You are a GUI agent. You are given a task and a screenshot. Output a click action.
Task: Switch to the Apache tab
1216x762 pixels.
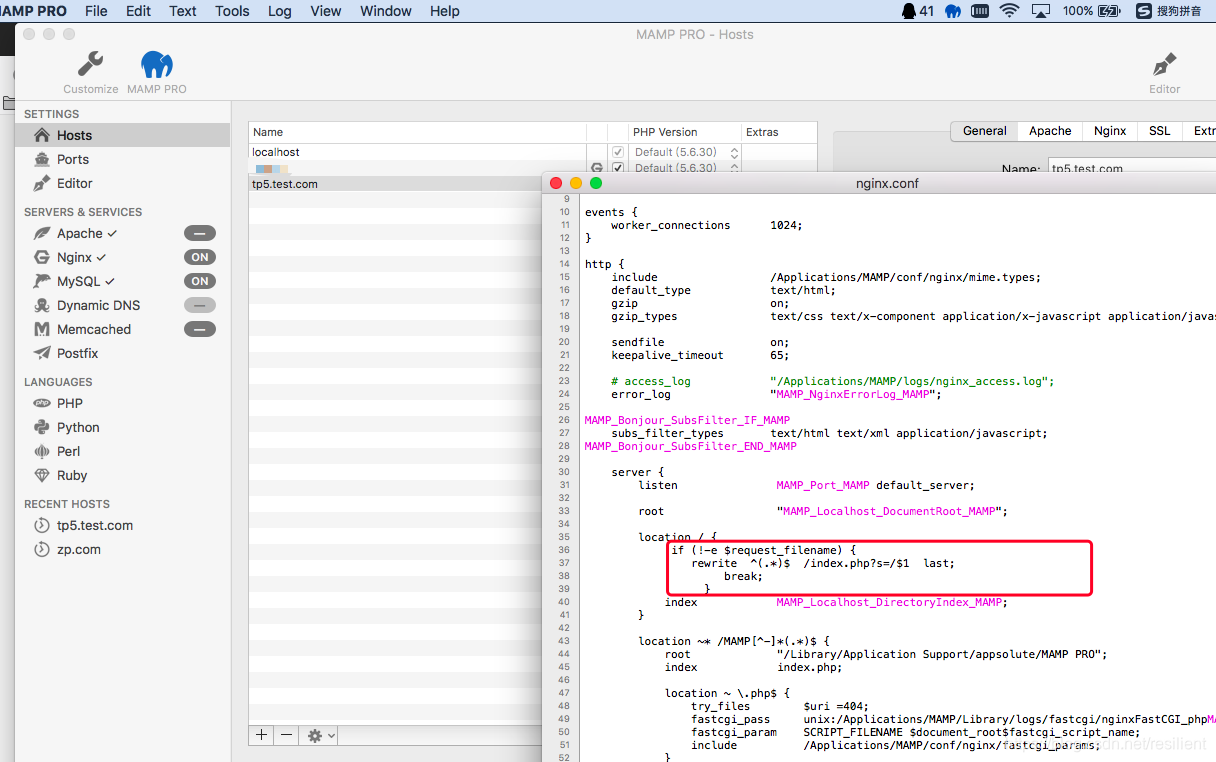pyautogui.click(x=1050, y=131)
